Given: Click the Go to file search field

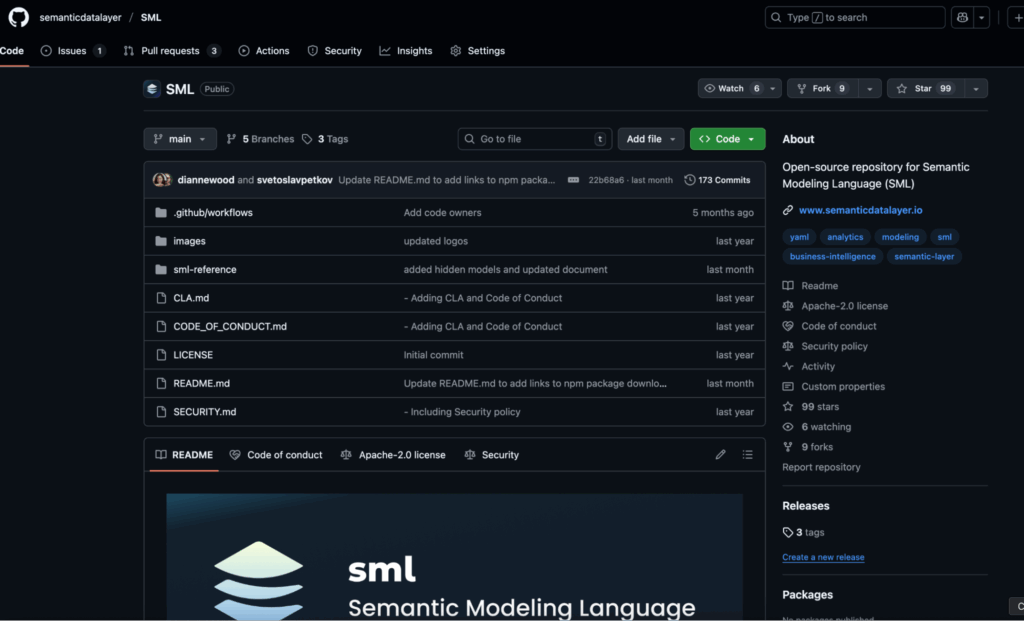Looking at the screenshot, I should (534, 138).
